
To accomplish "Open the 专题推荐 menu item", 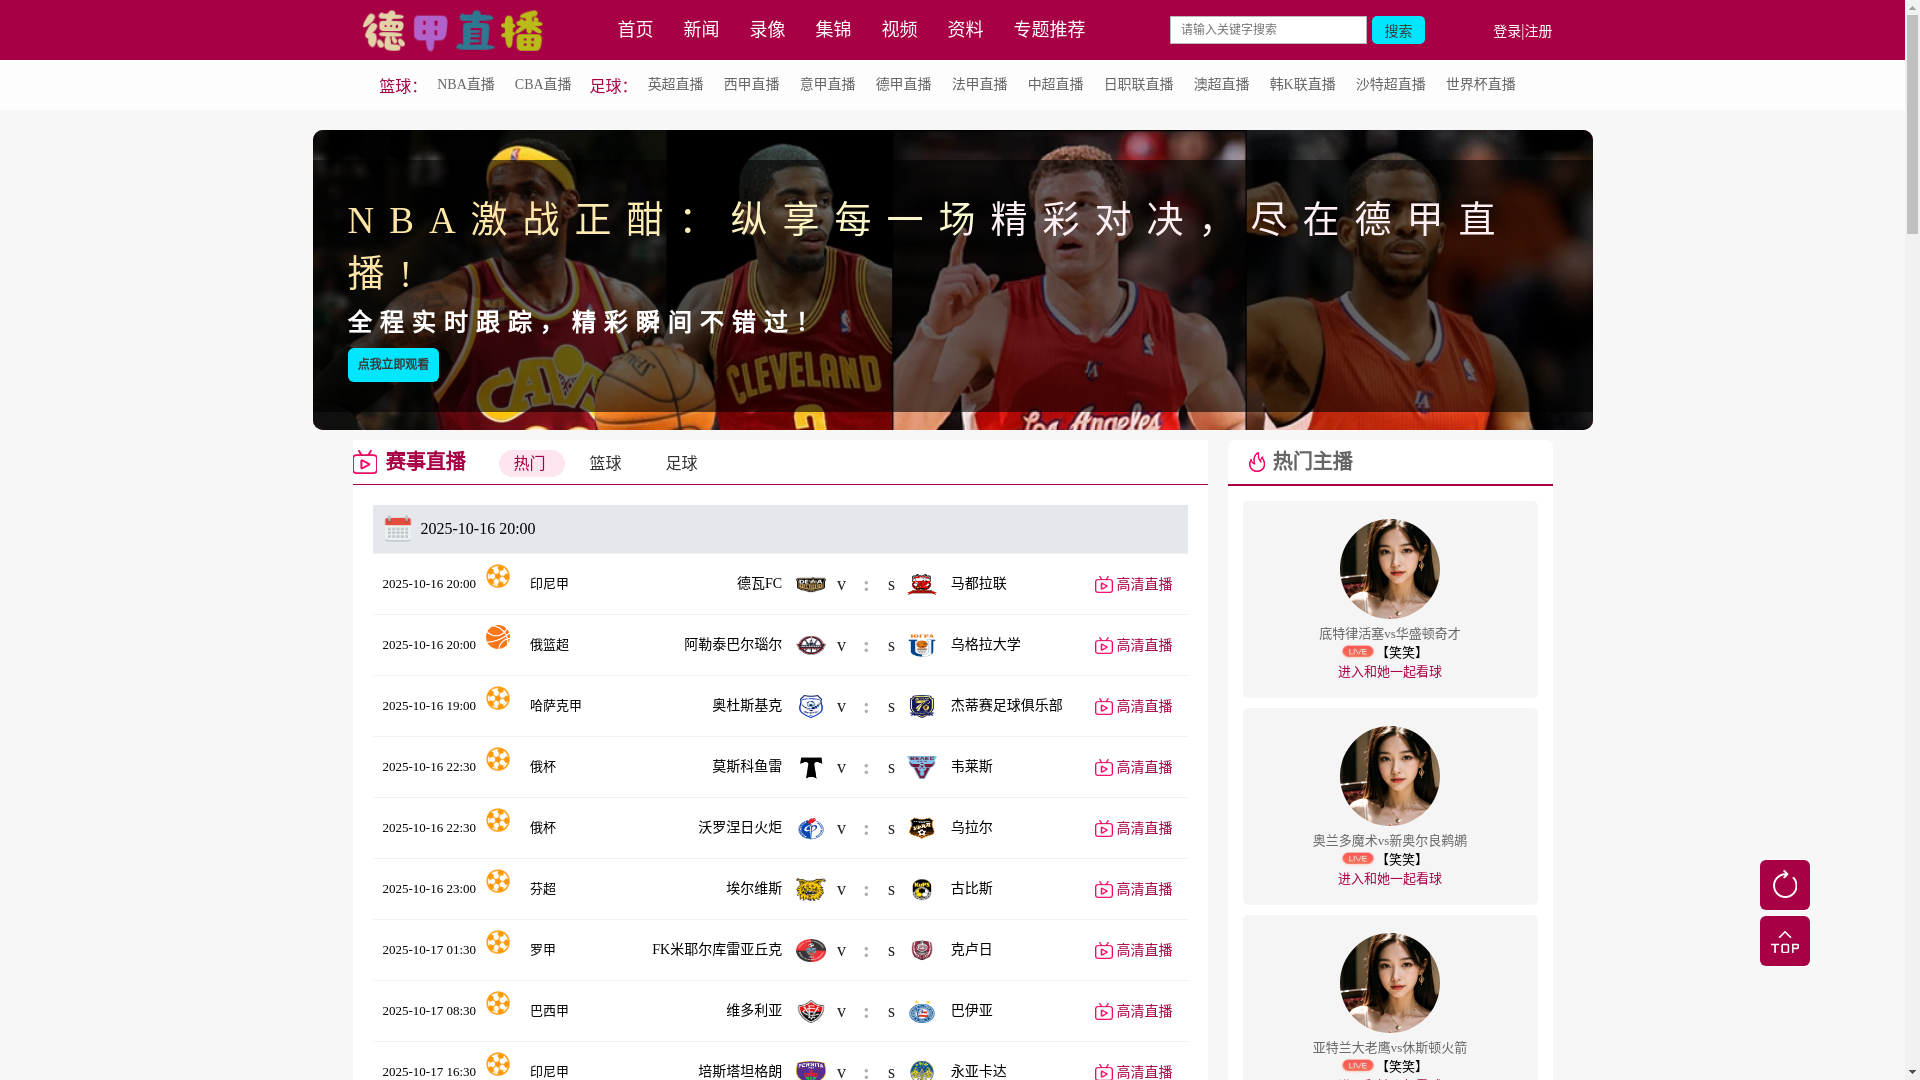I will tap(1049, 30).
